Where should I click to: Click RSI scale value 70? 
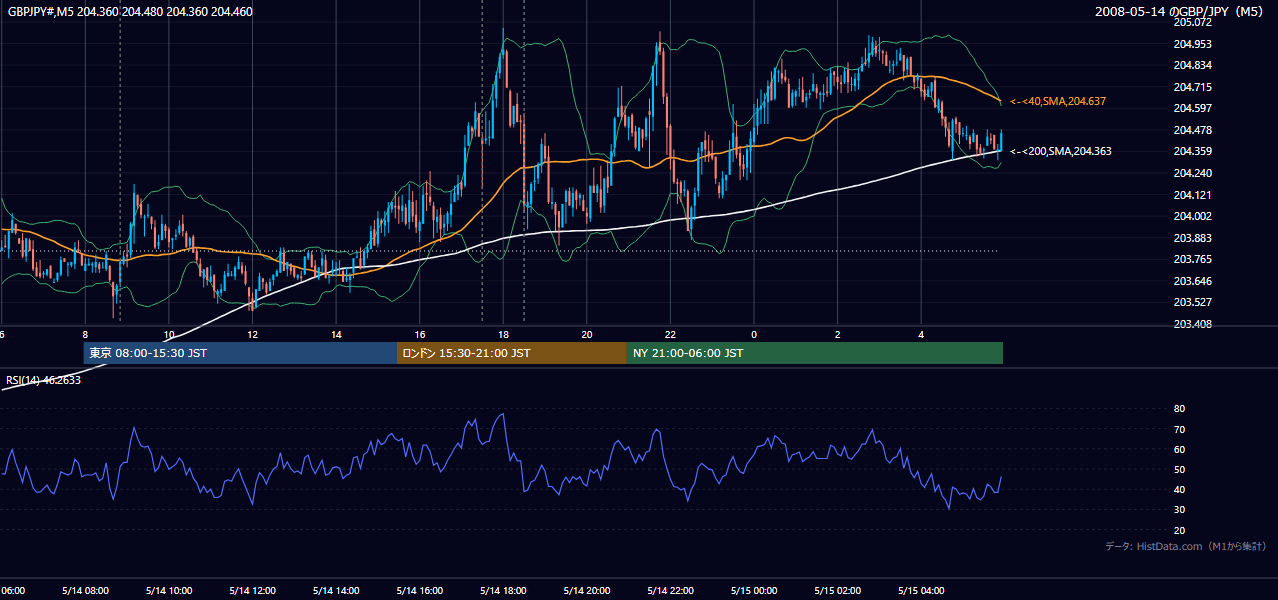[1179, 429]
